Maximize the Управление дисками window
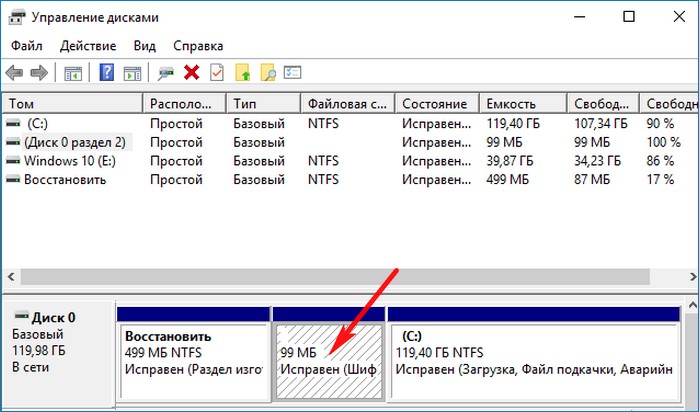This screenshot has height=412, width=699. (x=629, y=17)
